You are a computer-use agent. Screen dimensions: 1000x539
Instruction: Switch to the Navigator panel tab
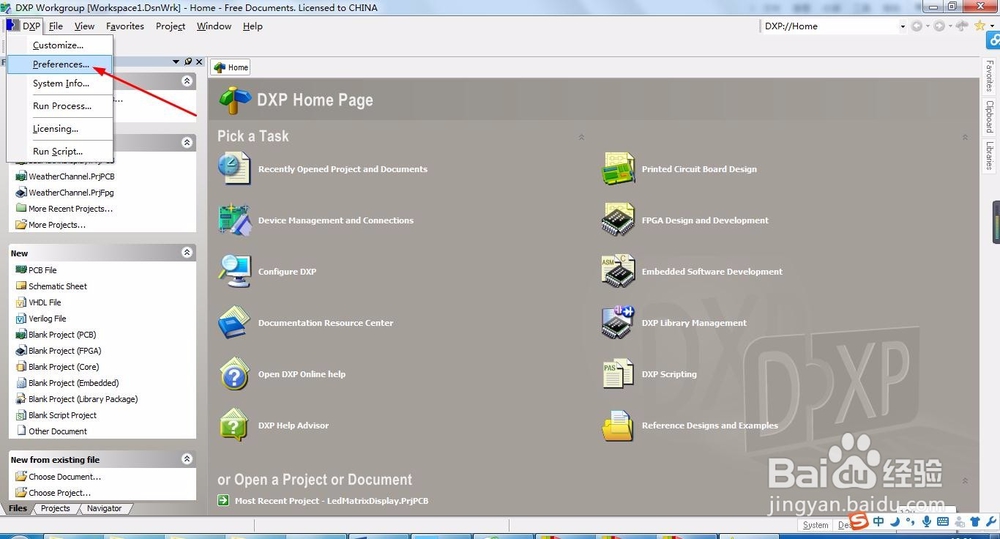(x=104, y=508)
